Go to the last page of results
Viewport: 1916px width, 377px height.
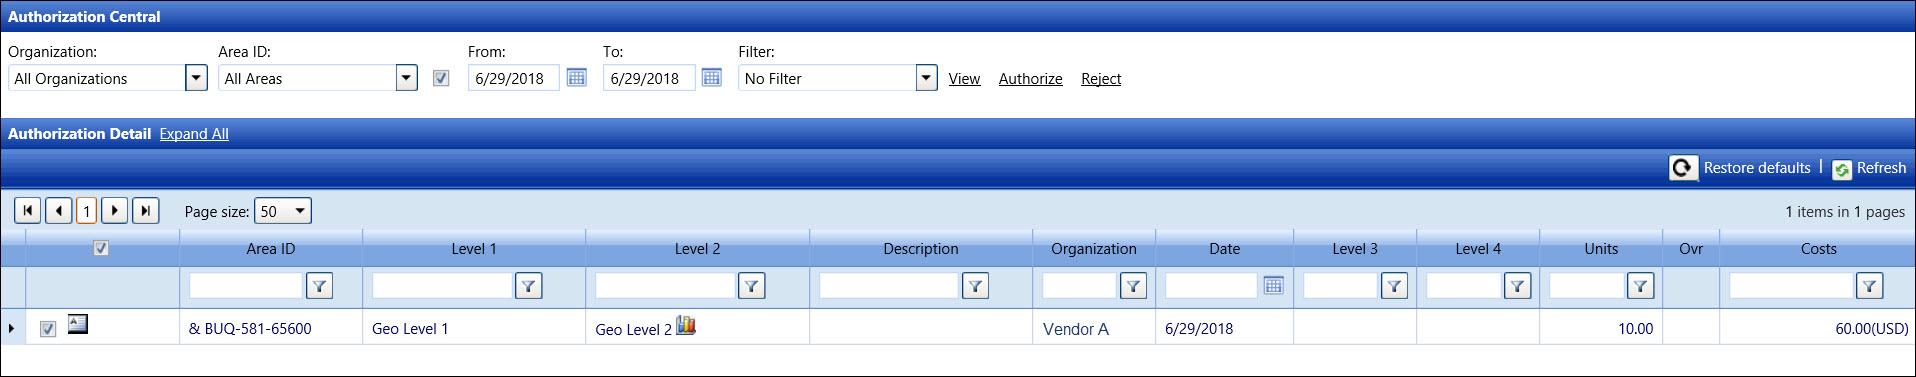pos(146,210)
